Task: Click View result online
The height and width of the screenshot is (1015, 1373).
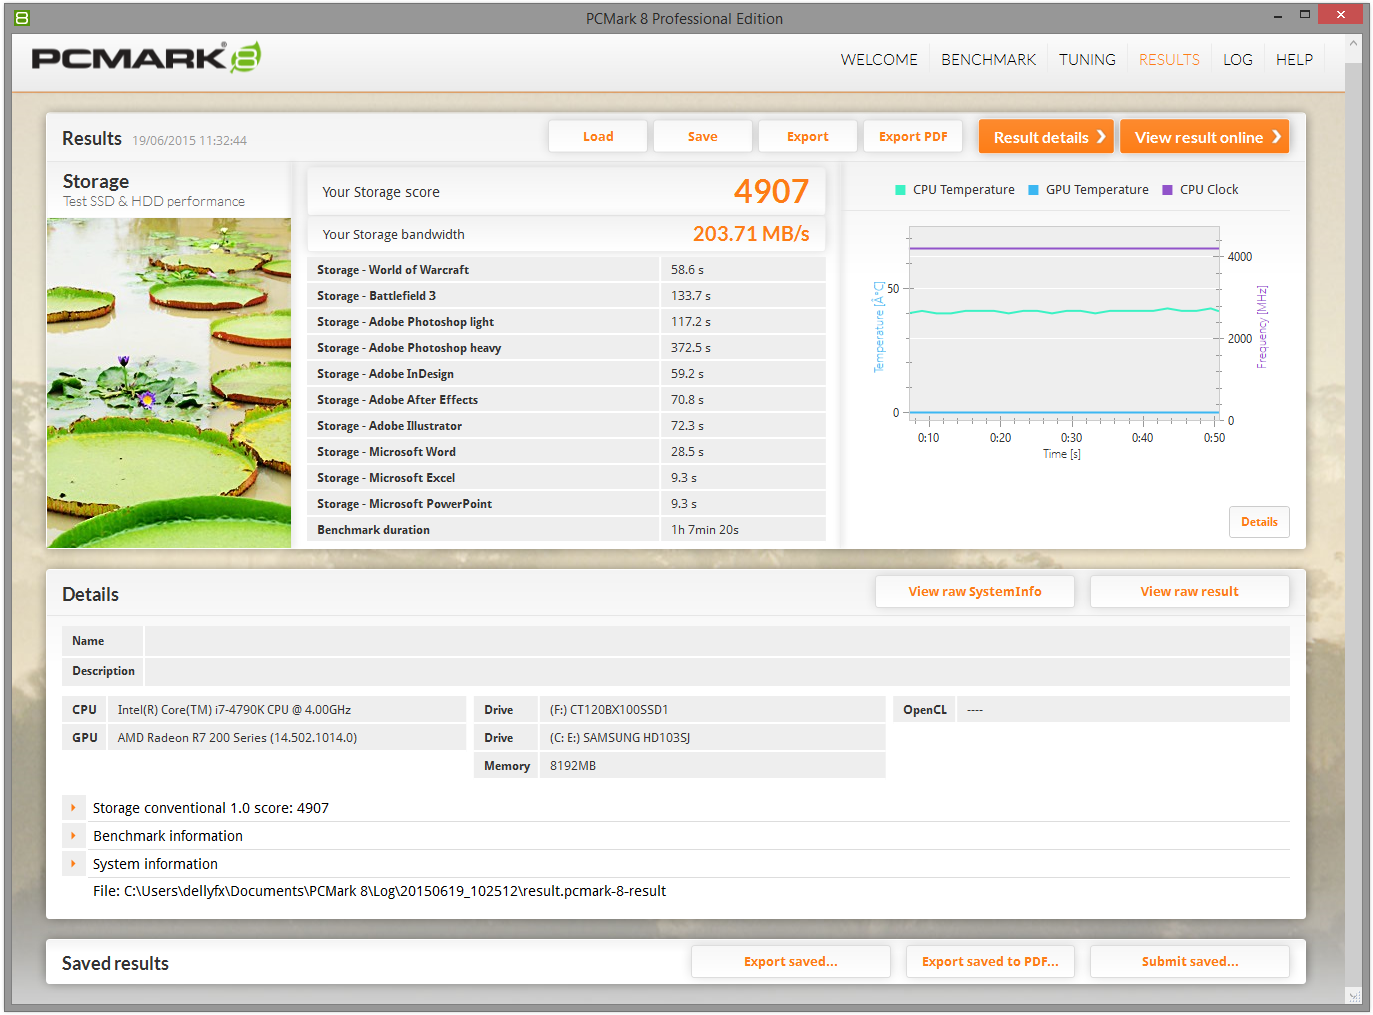Action: (x=1204, y=137)
